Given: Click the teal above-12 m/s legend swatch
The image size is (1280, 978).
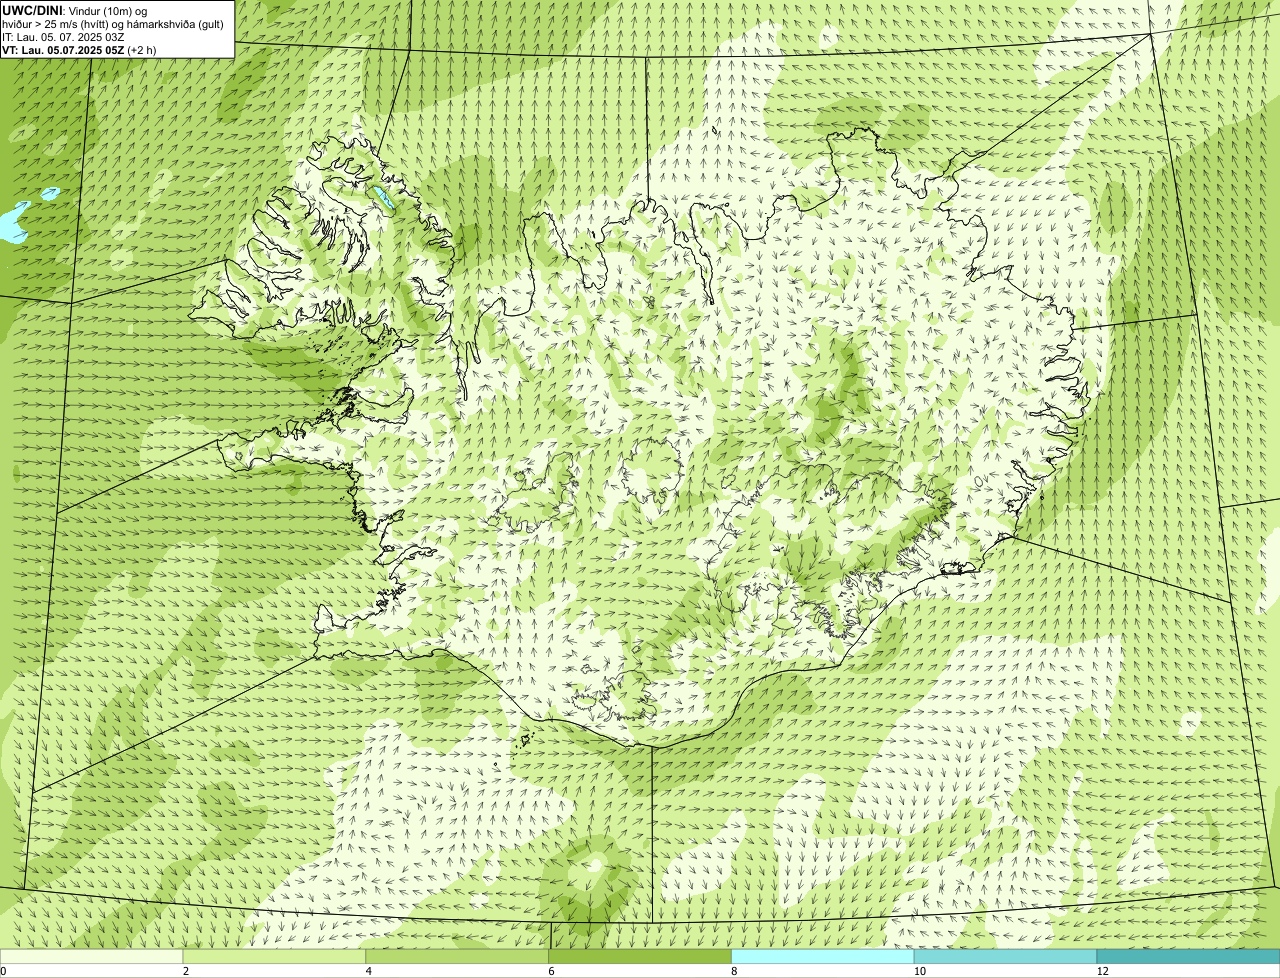Looking at the screenshot, I should point(1188,956).
